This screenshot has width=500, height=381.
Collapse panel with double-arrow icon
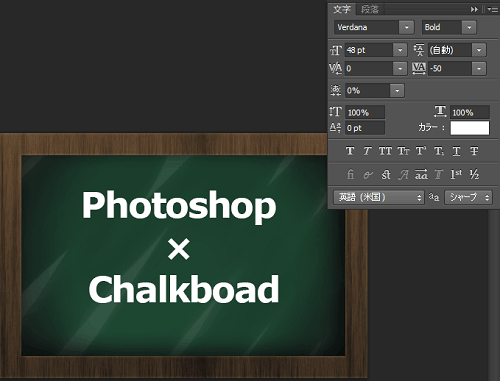(474, 10)
